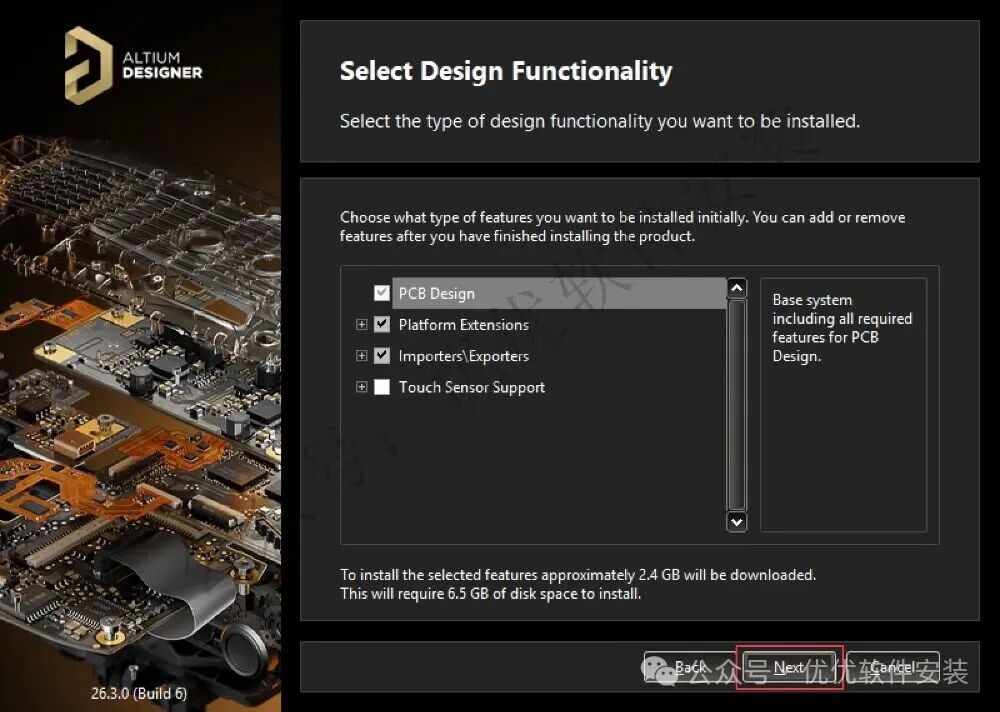The height and width of the screenshot is (712, 1000).
Task: Toggle the PCB Design checkbox
Action: pyautogui.click(x=381, y=293)
